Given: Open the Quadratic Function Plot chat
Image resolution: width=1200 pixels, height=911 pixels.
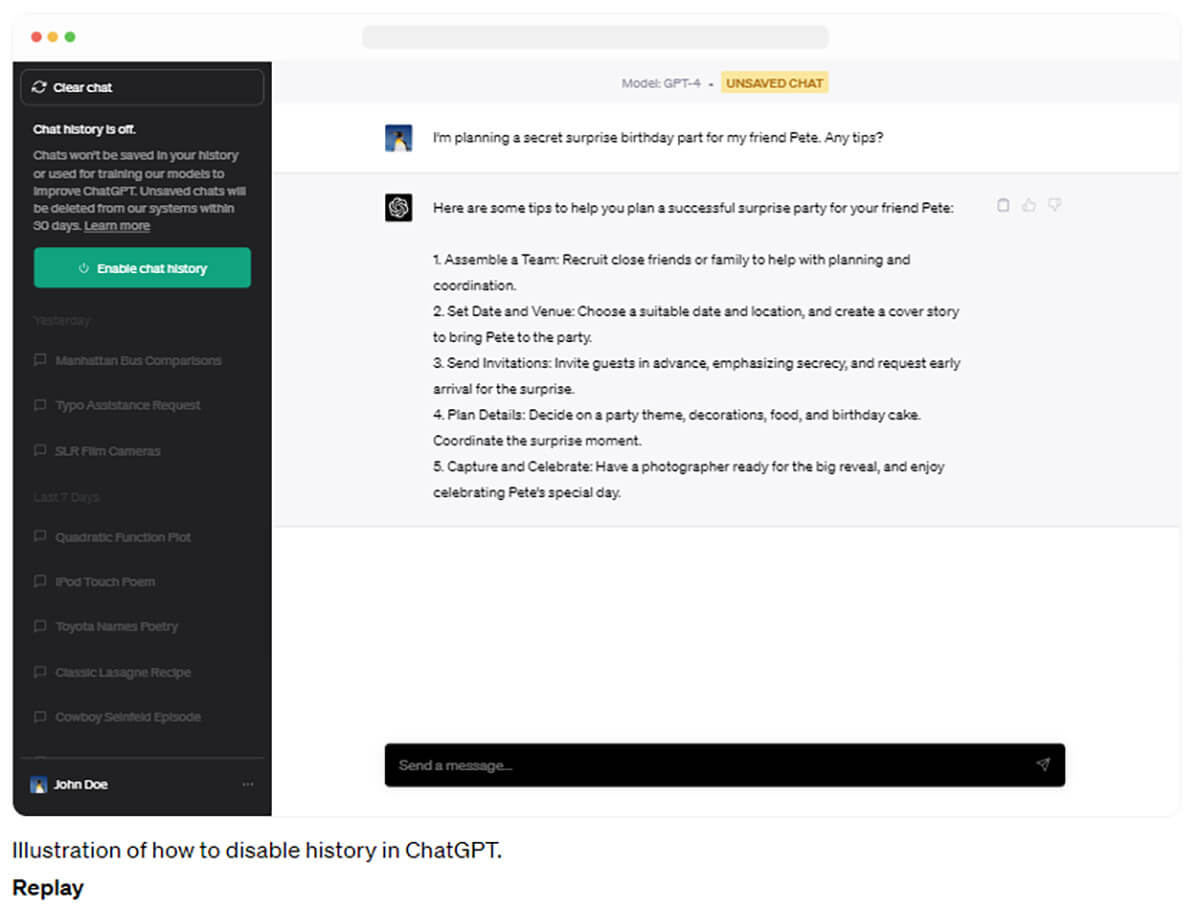Looking at the screenshot, I should [123, 537].
